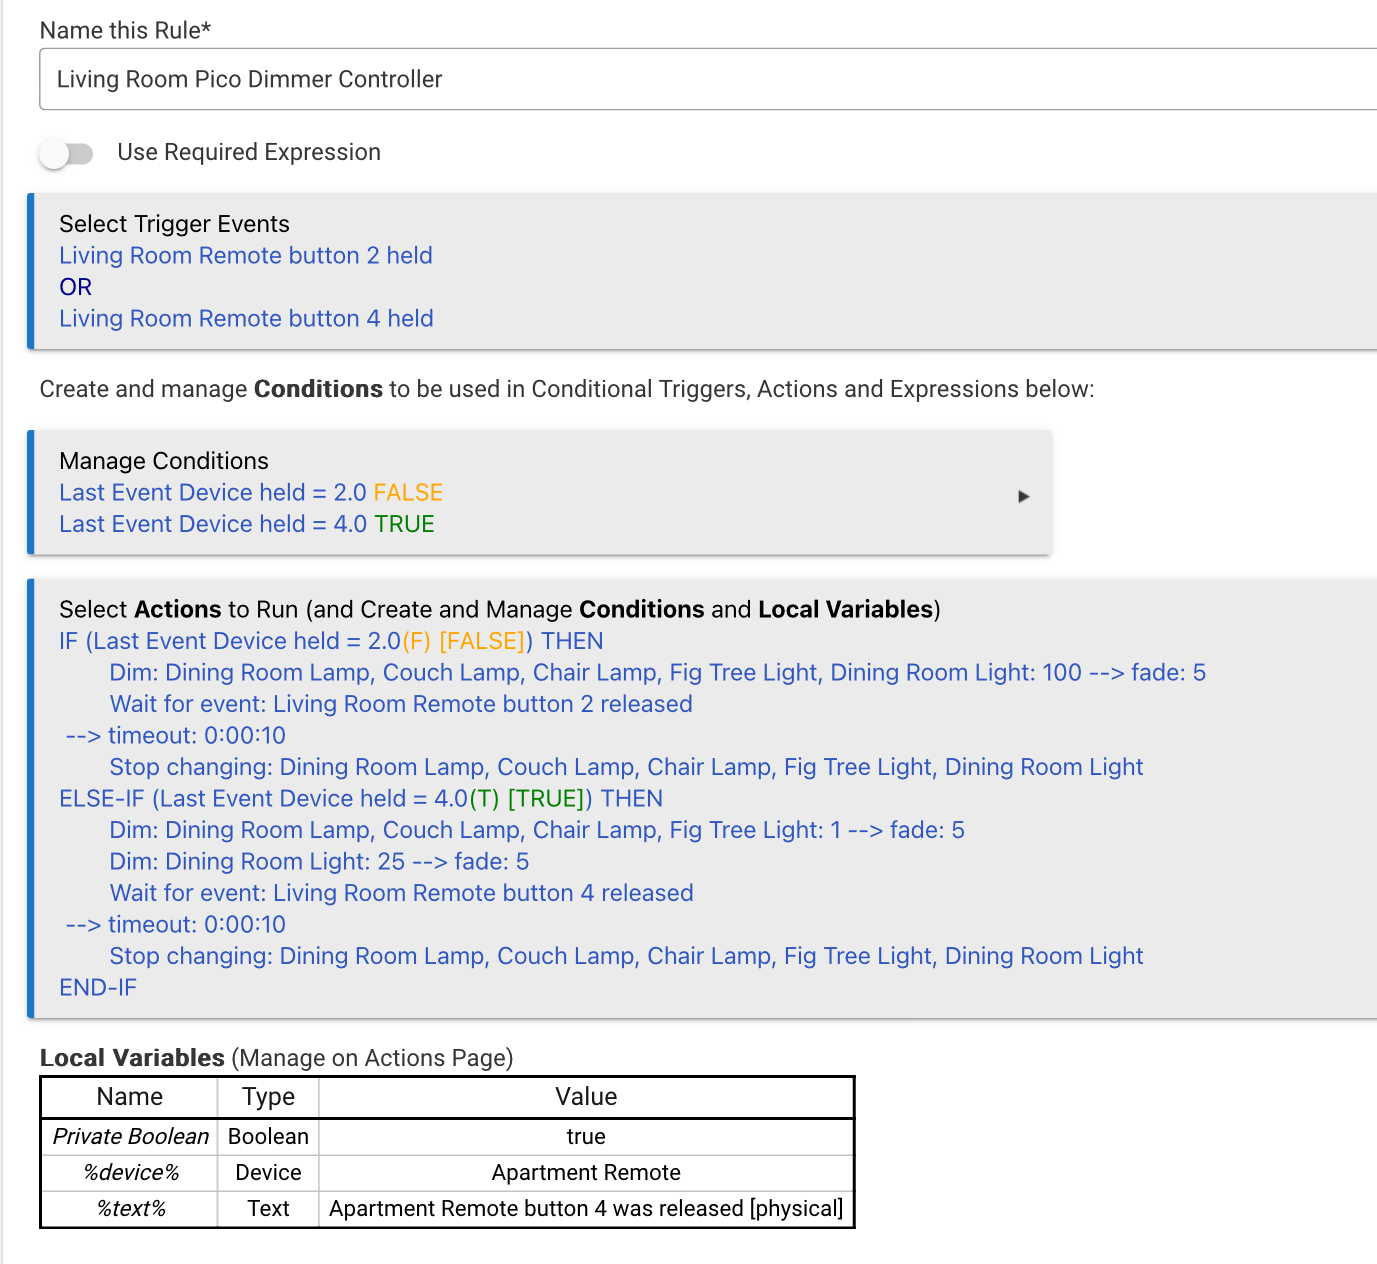The width and height of the screenshot is (1377, 1264).
Task: Click the Select Trigger Events heading
Action: [x=174, y=224]
